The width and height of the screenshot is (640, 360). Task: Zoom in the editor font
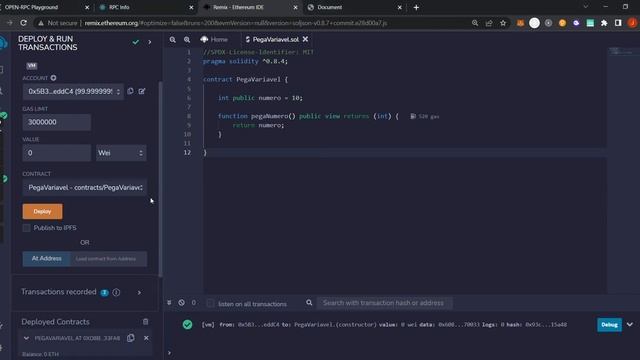187,40
